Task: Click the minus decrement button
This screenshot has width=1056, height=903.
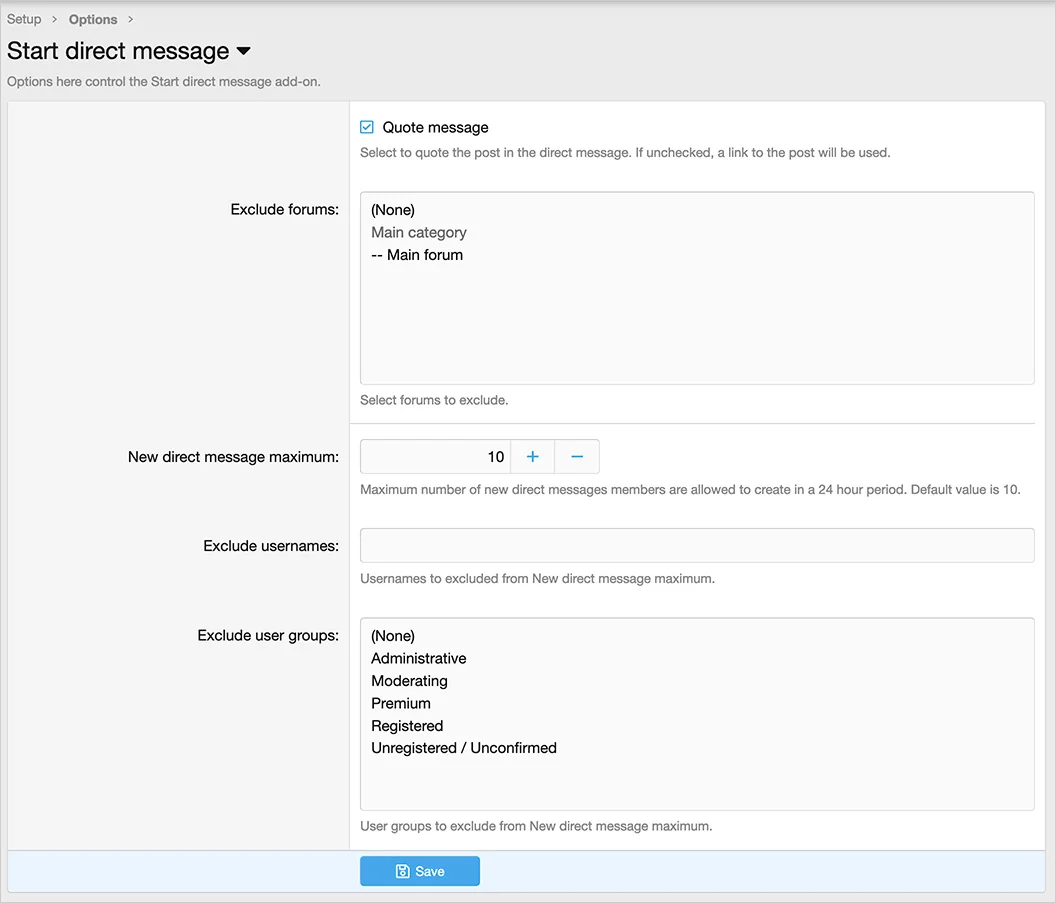Action: pyautogui.click(x=577, y=456)
